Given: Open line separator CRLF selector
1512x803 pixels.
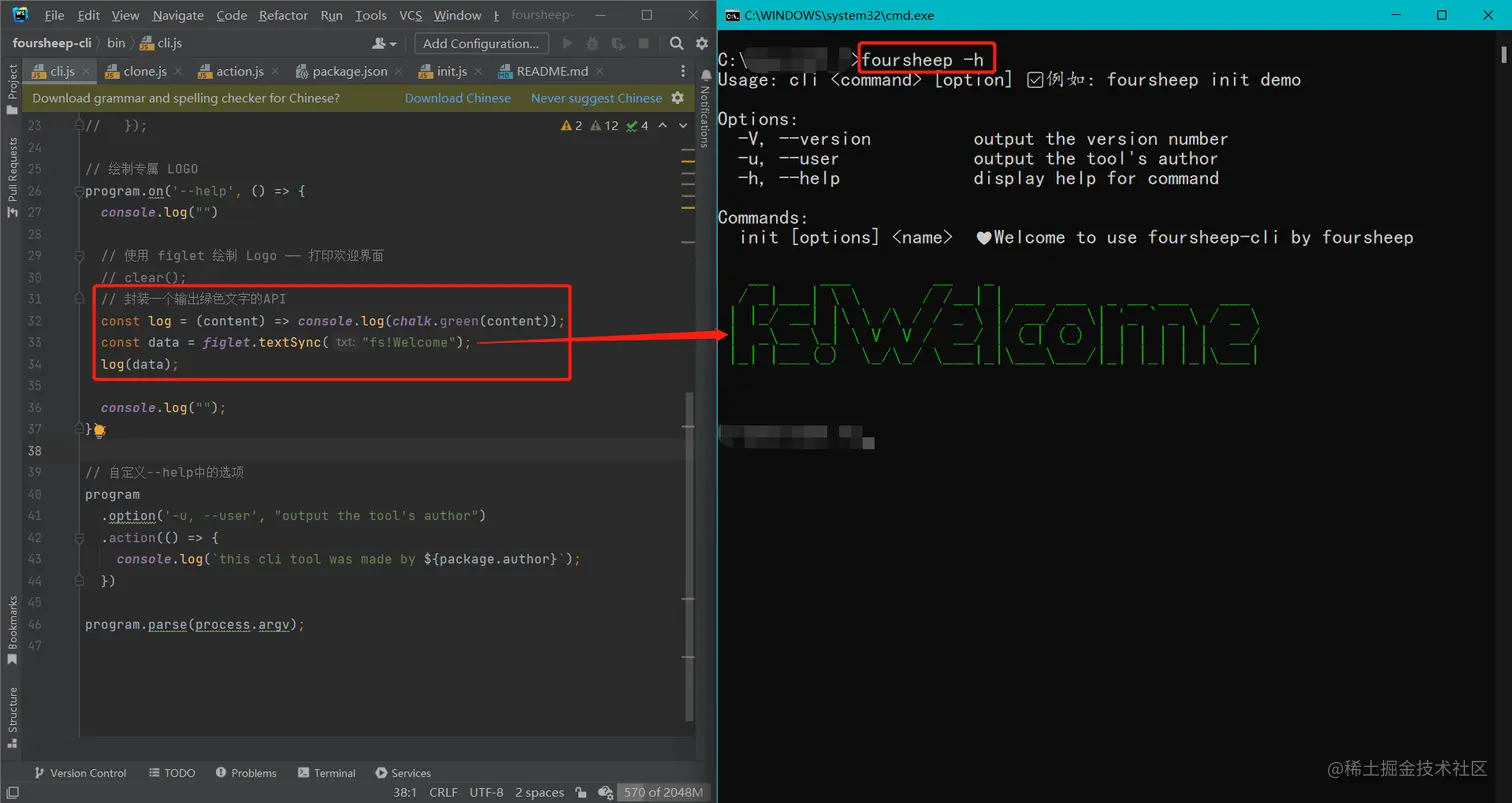Looking at the screenshot, I should click(443, 792).
